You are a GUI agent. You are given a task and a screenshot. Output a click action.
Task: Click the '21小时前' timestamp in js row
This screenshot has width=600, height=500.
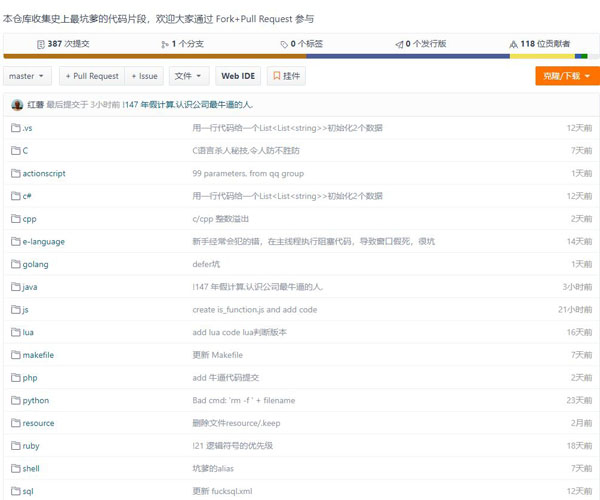(575, 310)
